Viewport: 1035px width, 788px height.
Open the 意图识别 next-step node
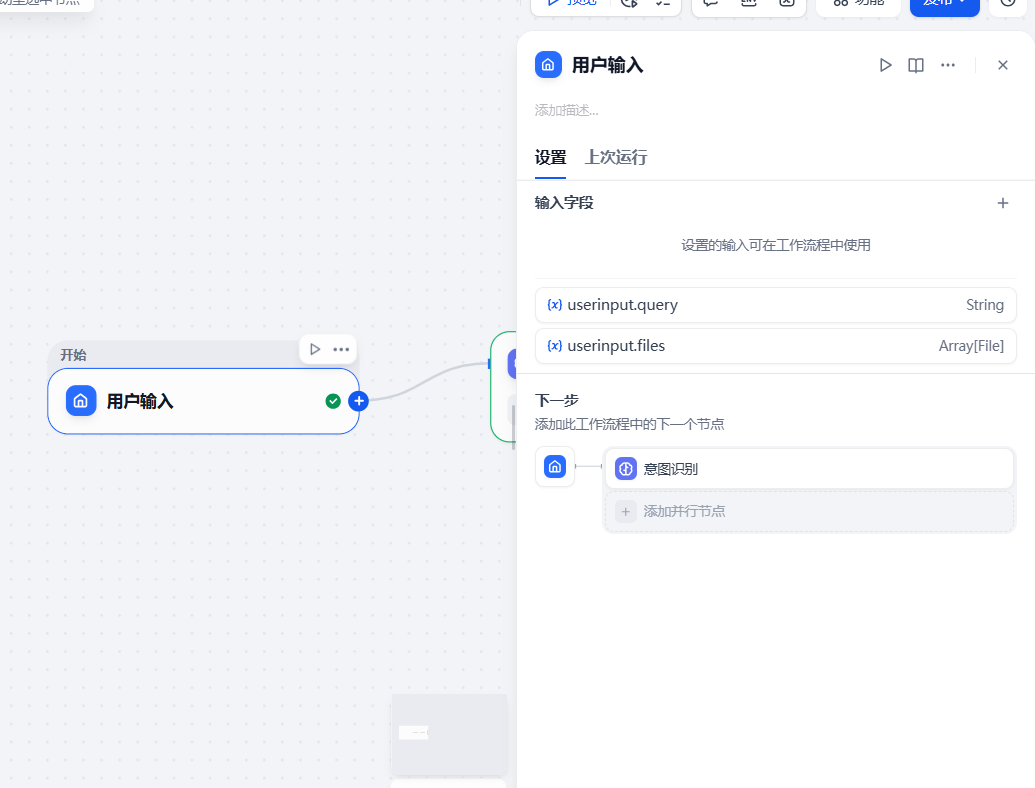[x=809, y=469]
